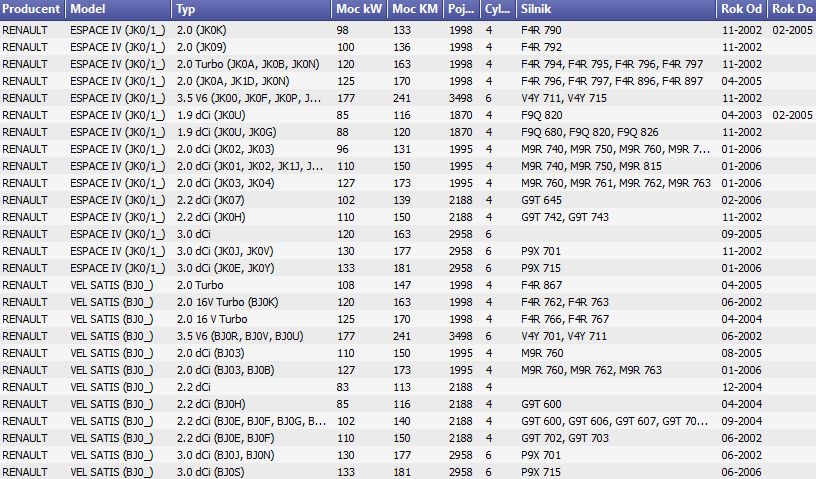Click engine cell V4Y 701, V4Y 711

coord(564,336)
